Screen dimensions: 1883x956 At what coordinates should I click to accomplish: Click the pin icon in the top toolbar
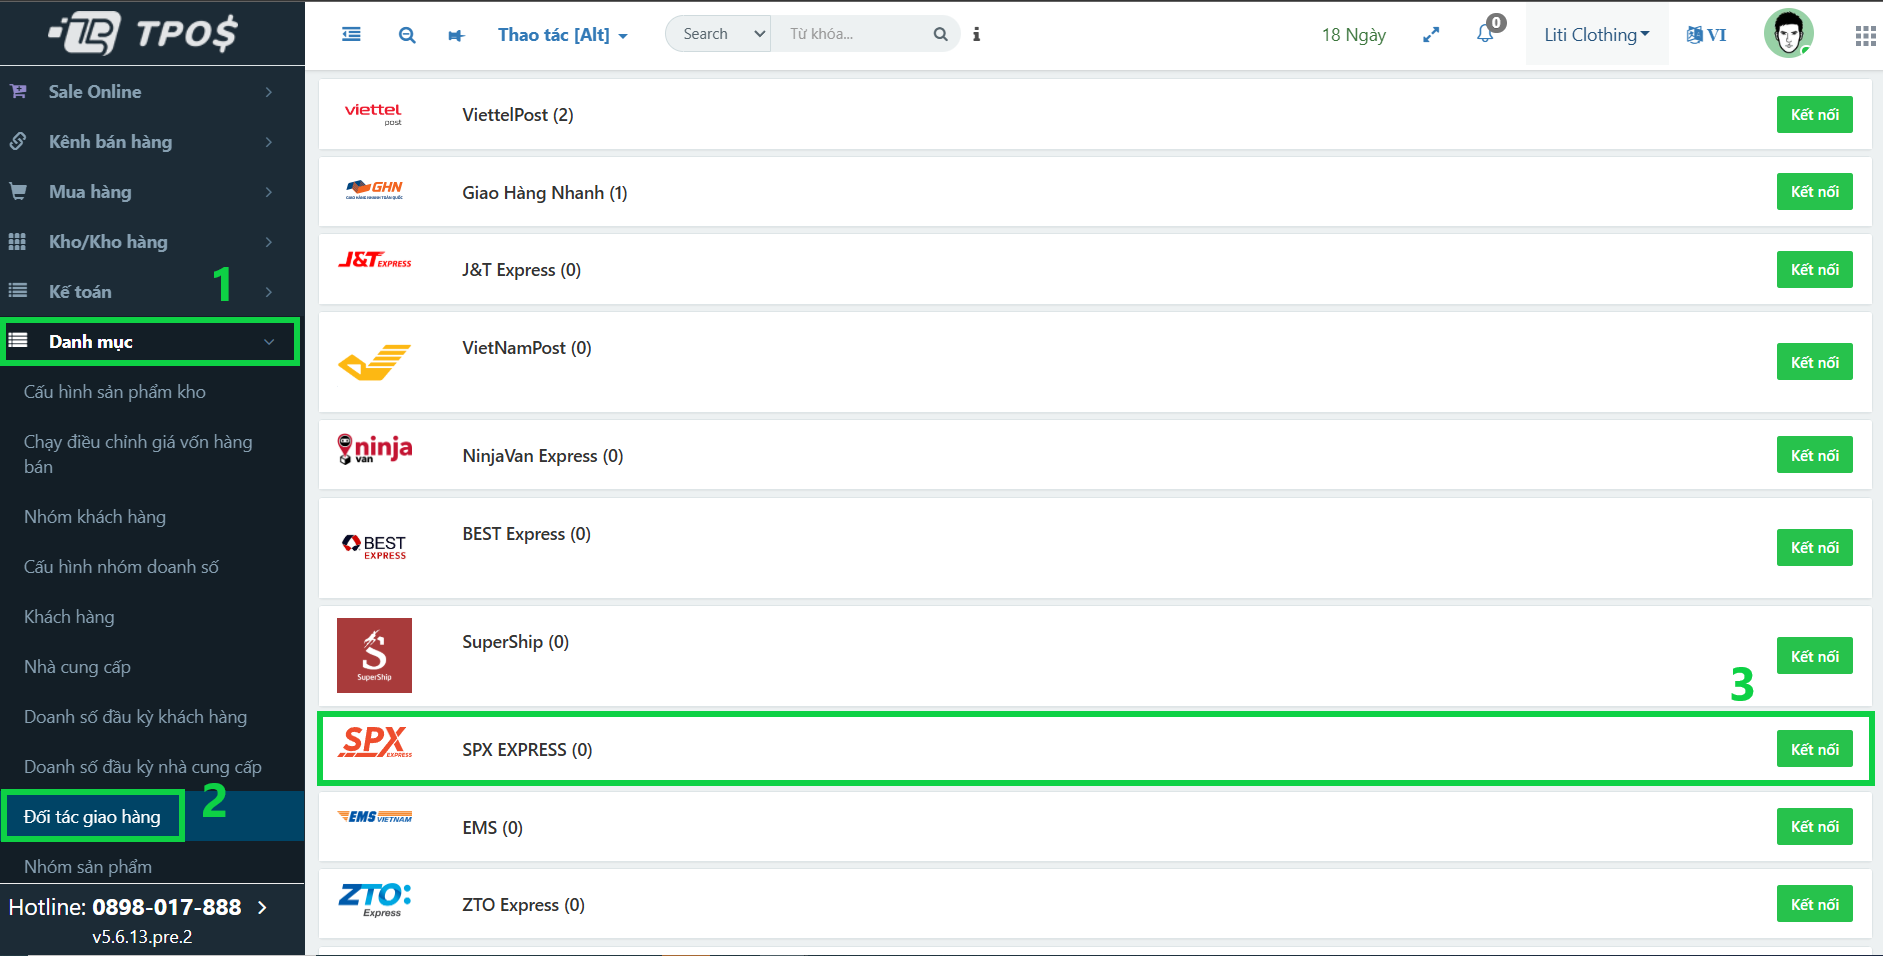point(456,35)
